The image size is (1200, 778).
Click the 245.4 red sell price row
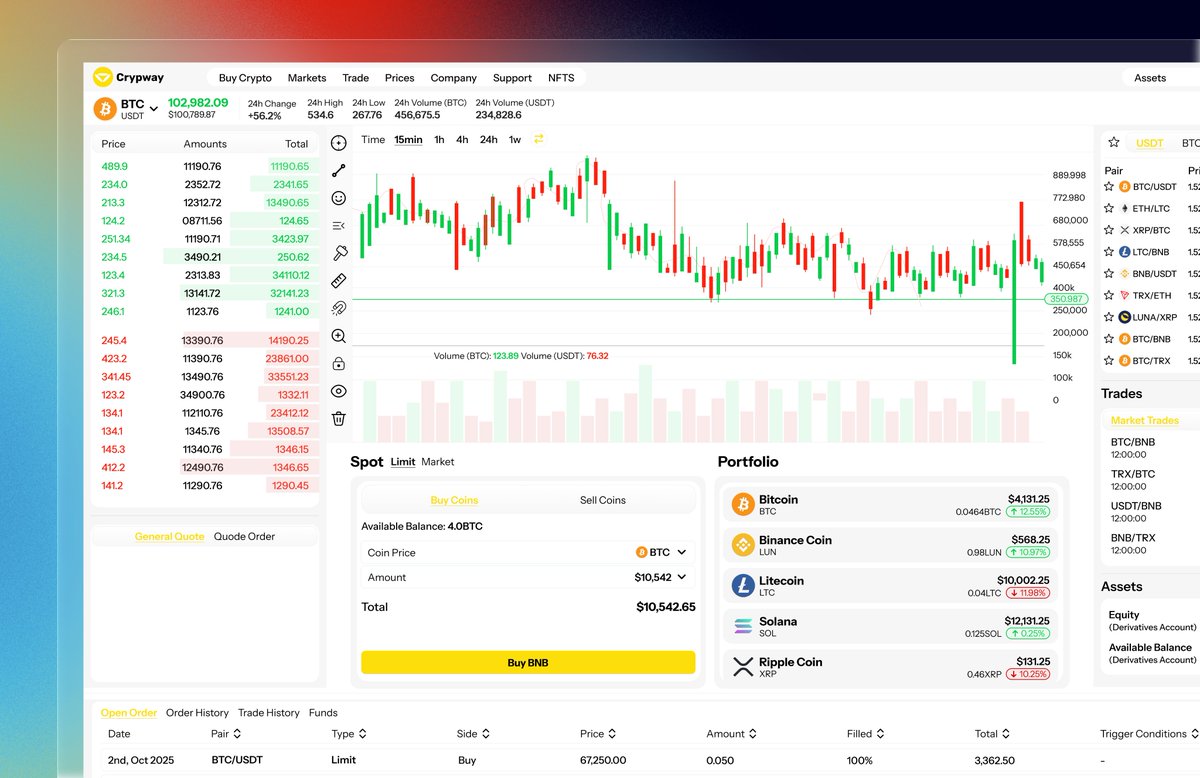(205, 340)
